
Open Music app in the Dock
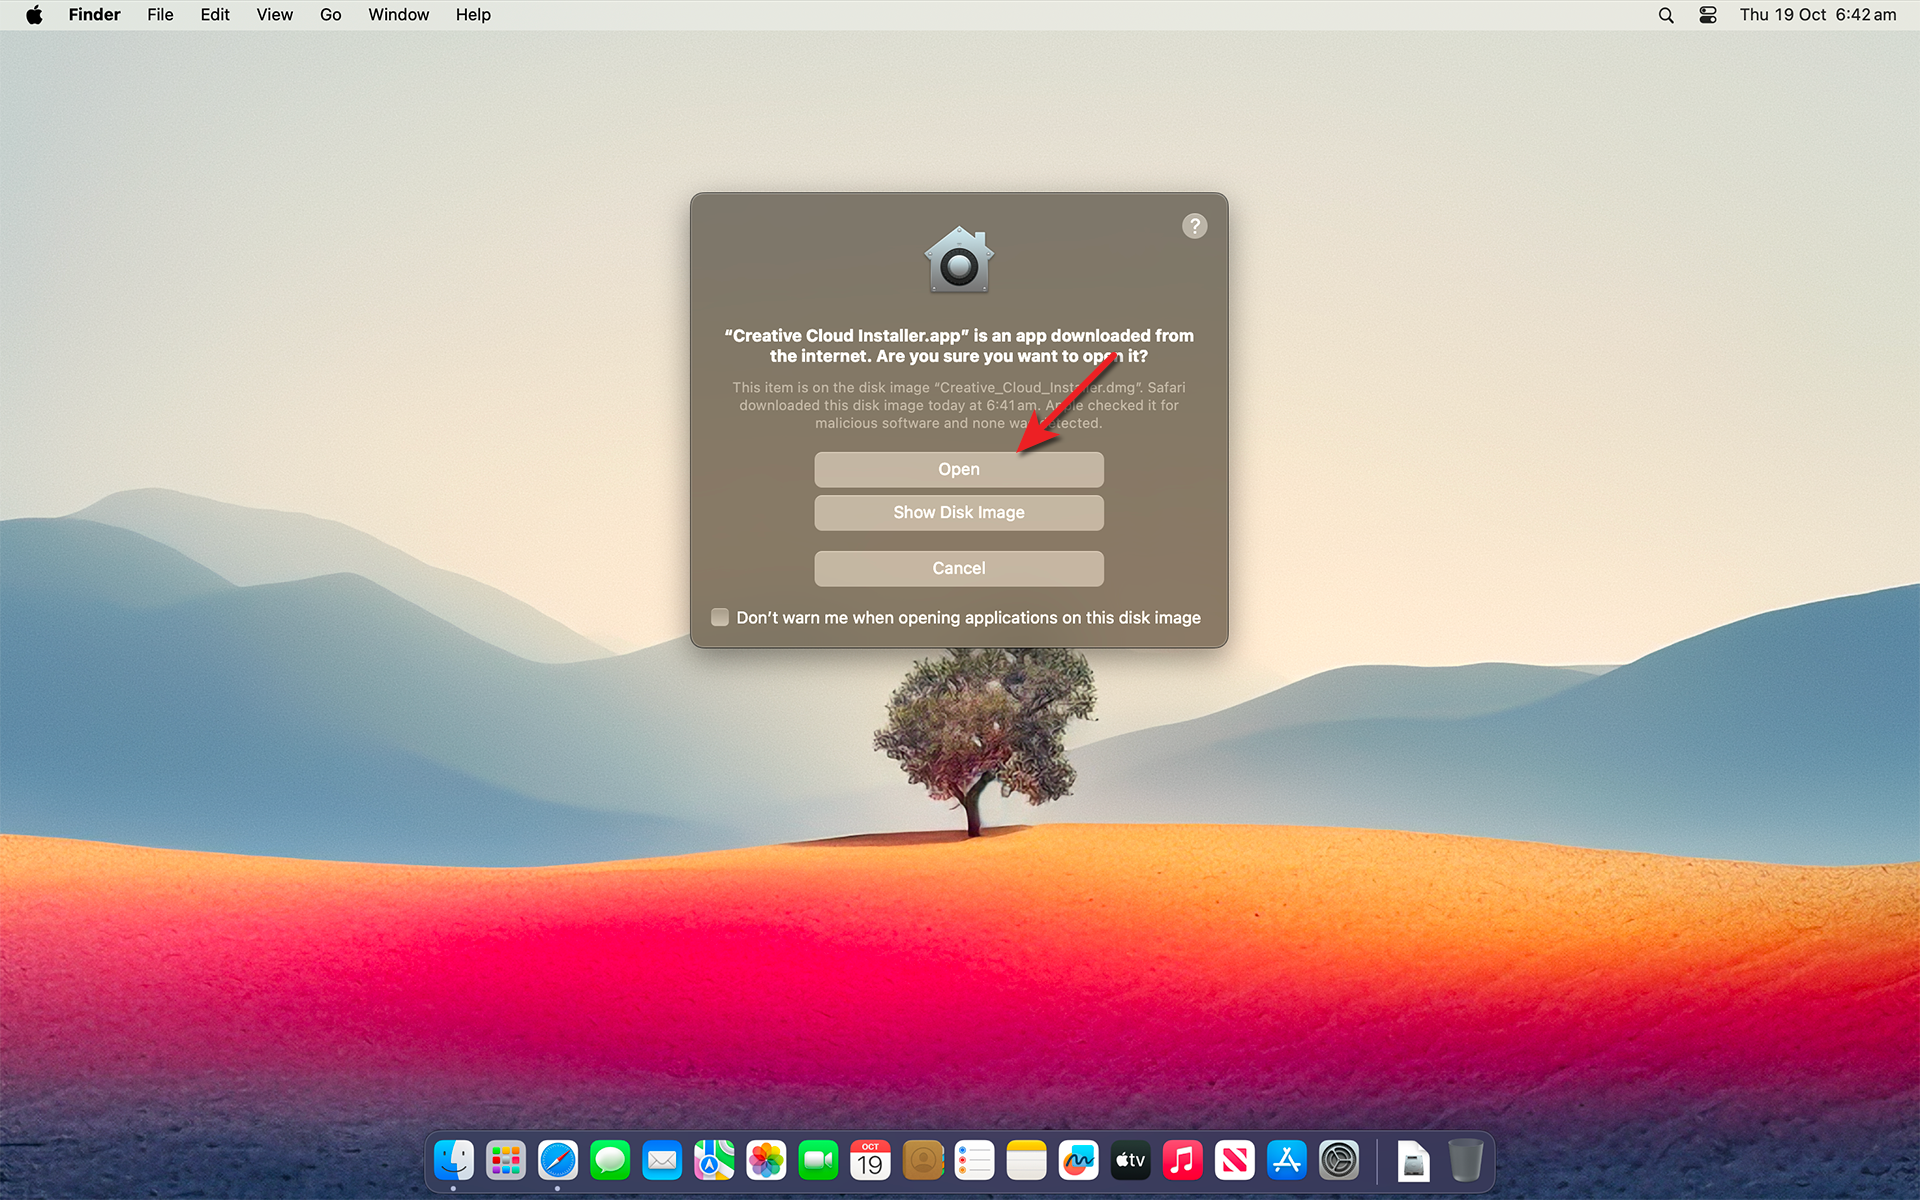click(1183, 1160)
